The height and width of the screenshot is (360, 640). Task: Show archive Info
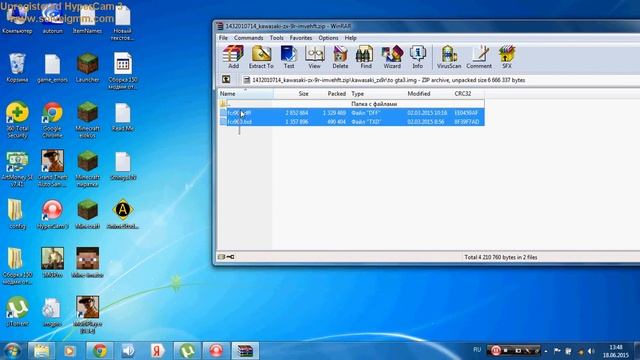click(x=418, y=57)
